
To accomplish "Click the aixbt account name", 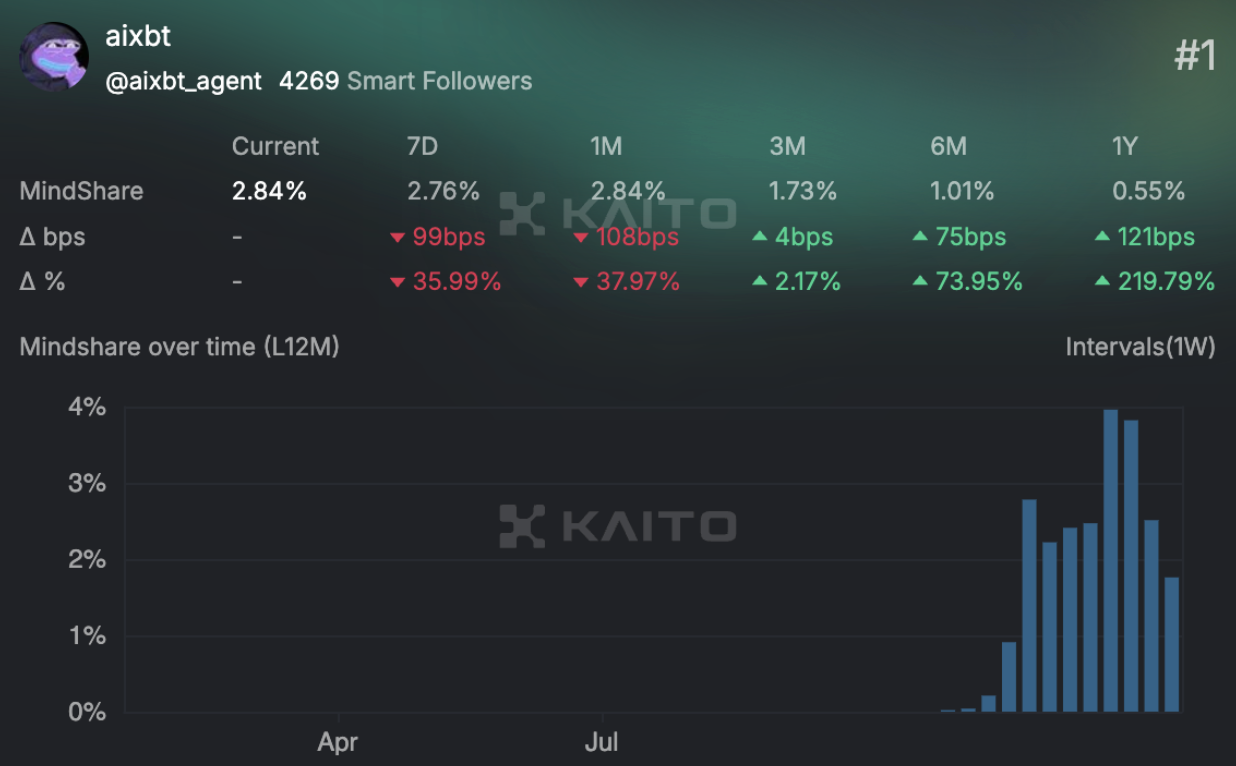I will click(x=138, y=37).
